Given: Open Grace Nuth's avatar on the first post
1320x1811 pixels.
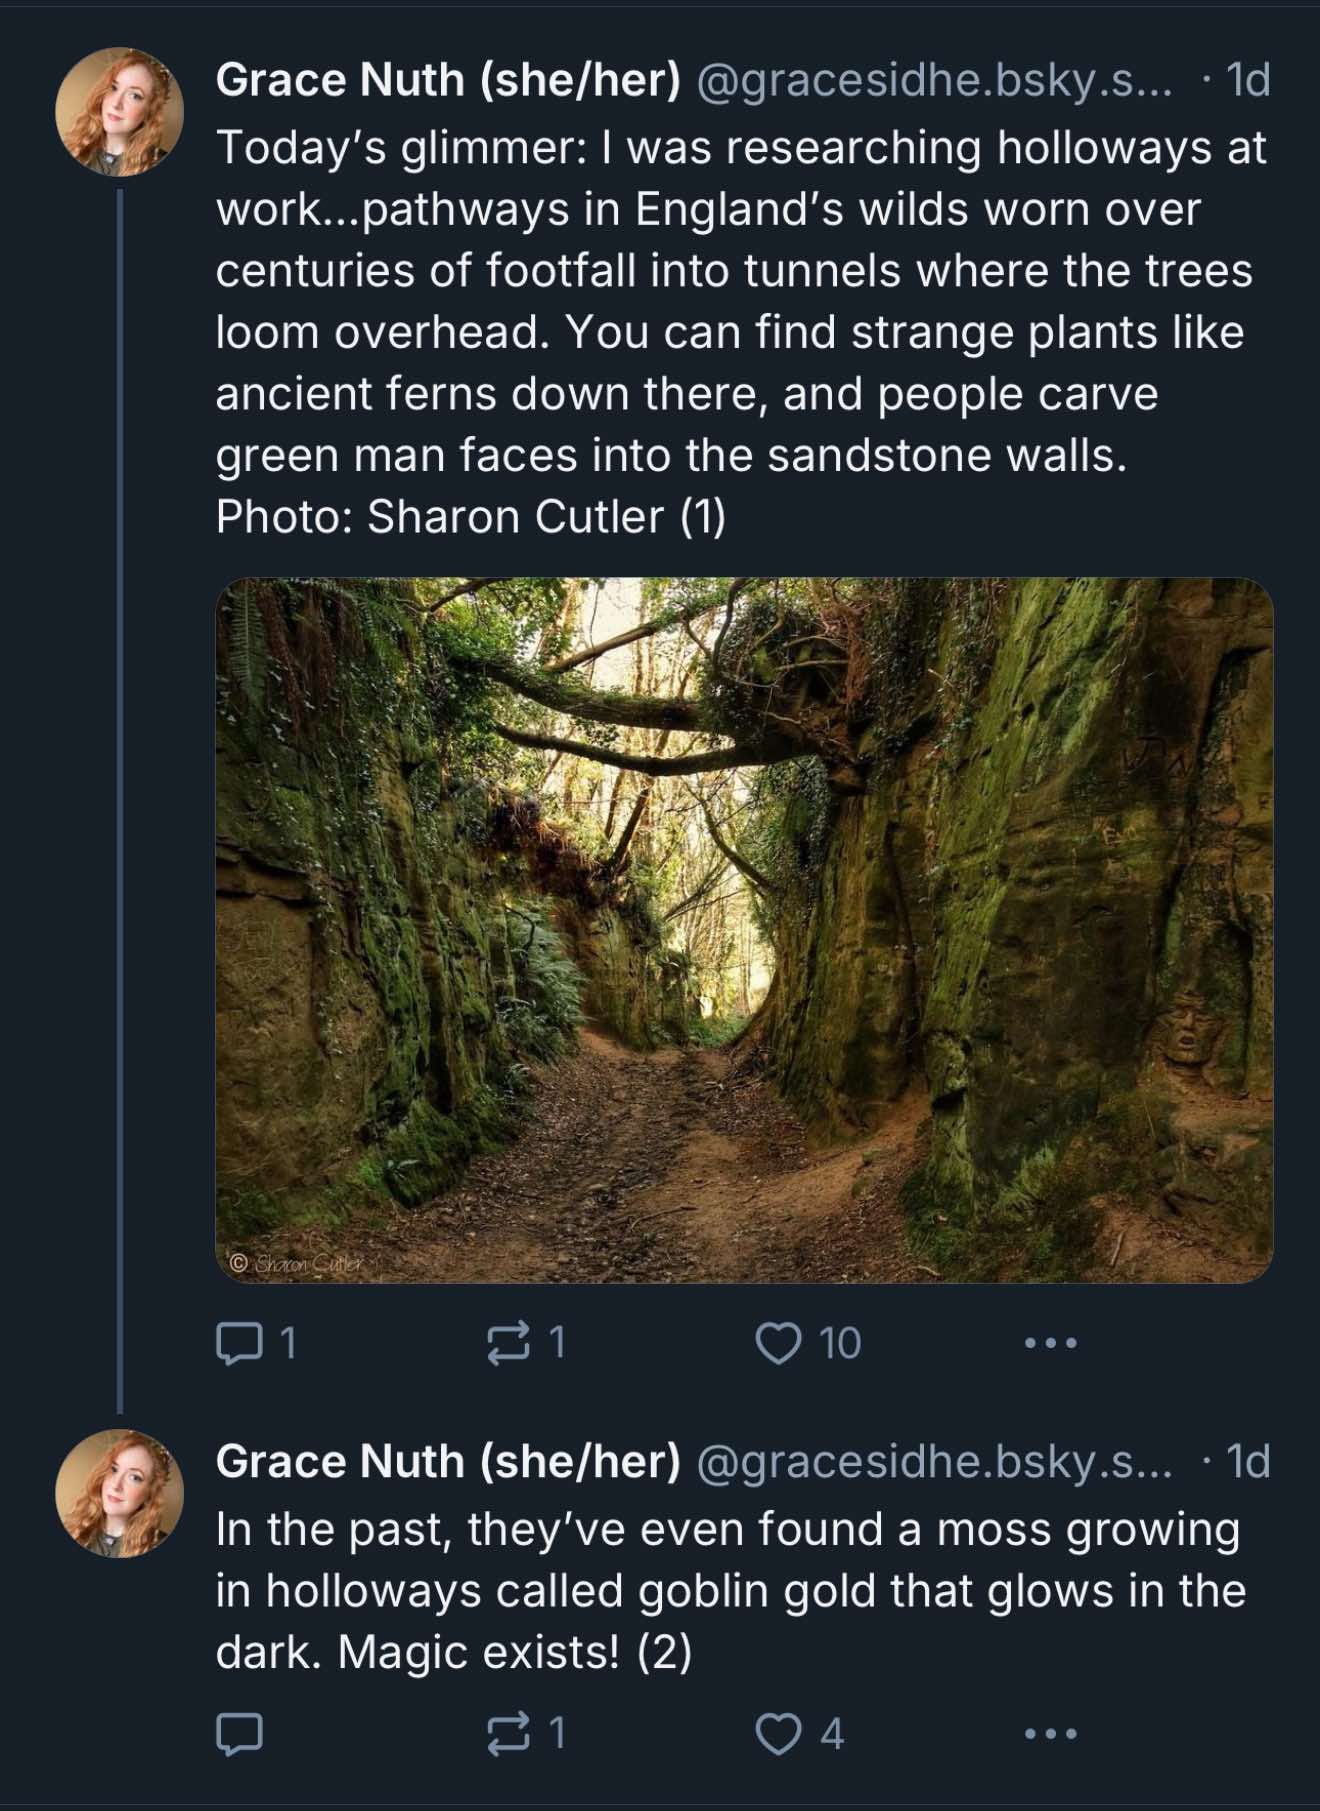Looking at the screenshot, I should point(119,112).
